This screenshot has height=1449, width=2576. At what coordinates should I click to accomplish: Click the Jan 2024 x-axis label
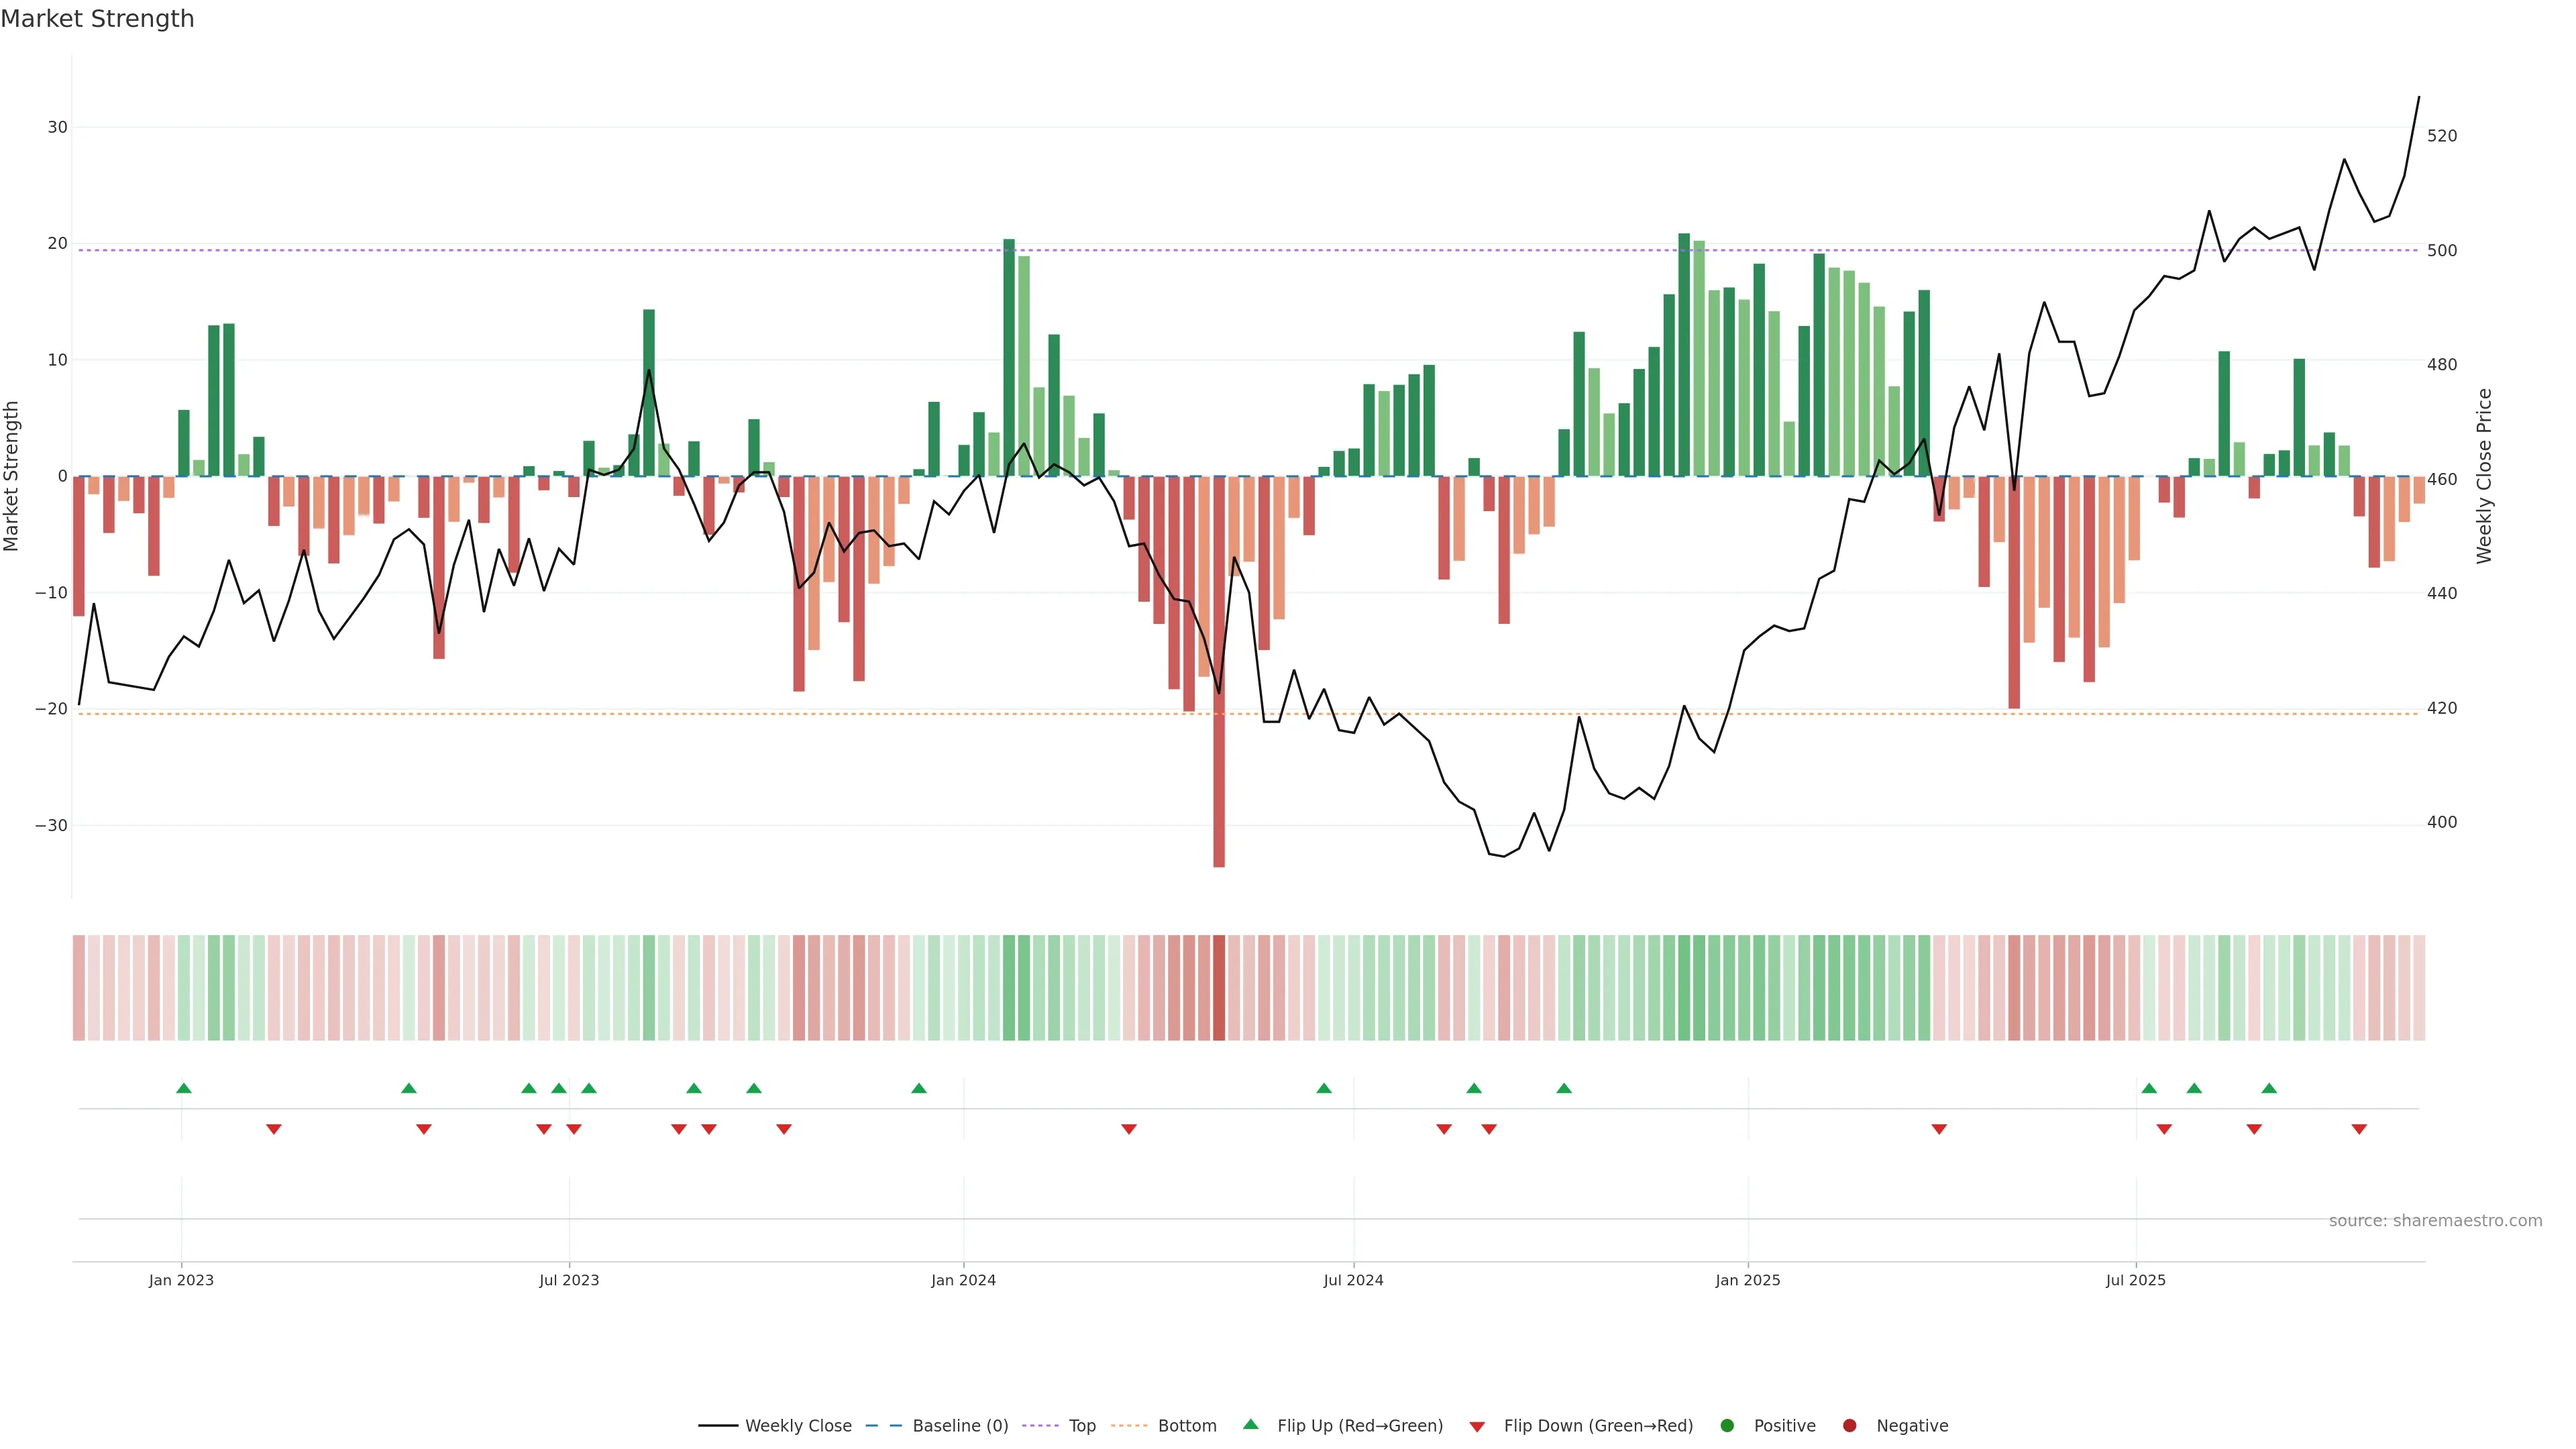[963, 1280]
